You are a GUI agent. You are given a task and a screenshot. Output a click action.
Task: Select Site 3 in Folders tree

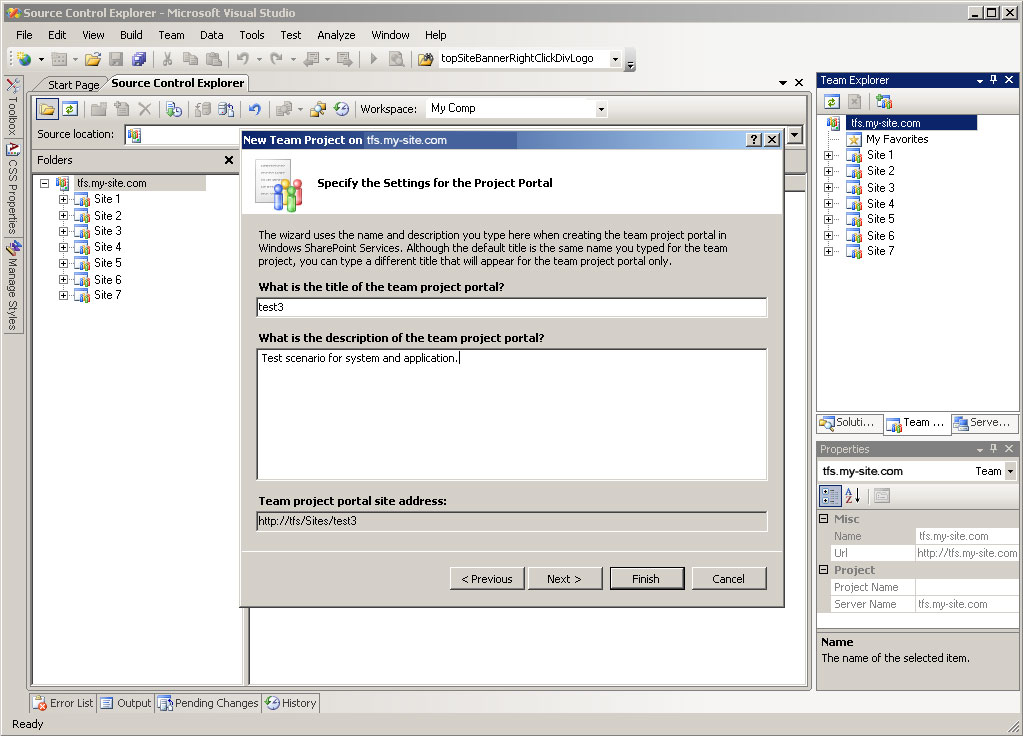(x=108, y=231)
